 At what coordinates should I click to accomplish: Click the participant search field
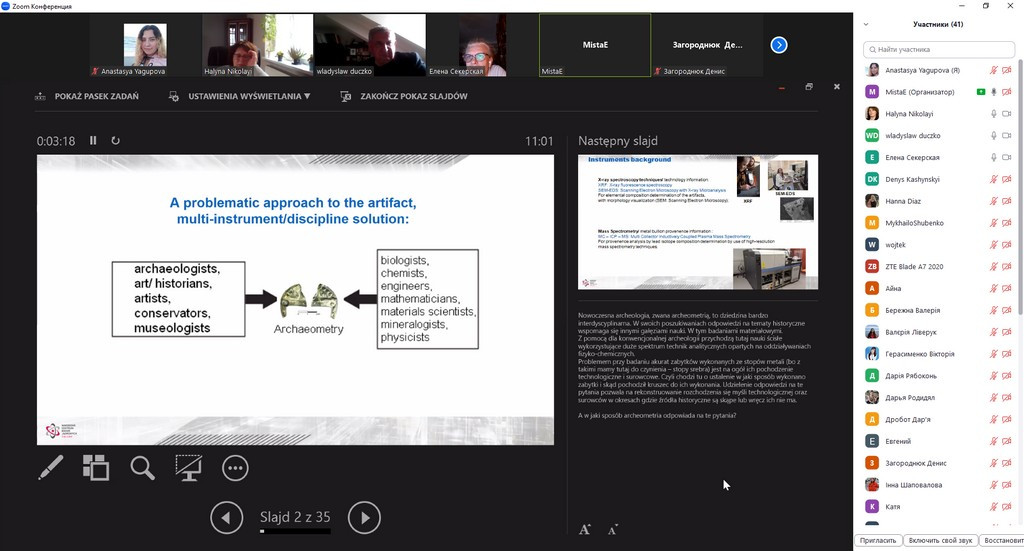pyautogui.click(x=938, y=49)
